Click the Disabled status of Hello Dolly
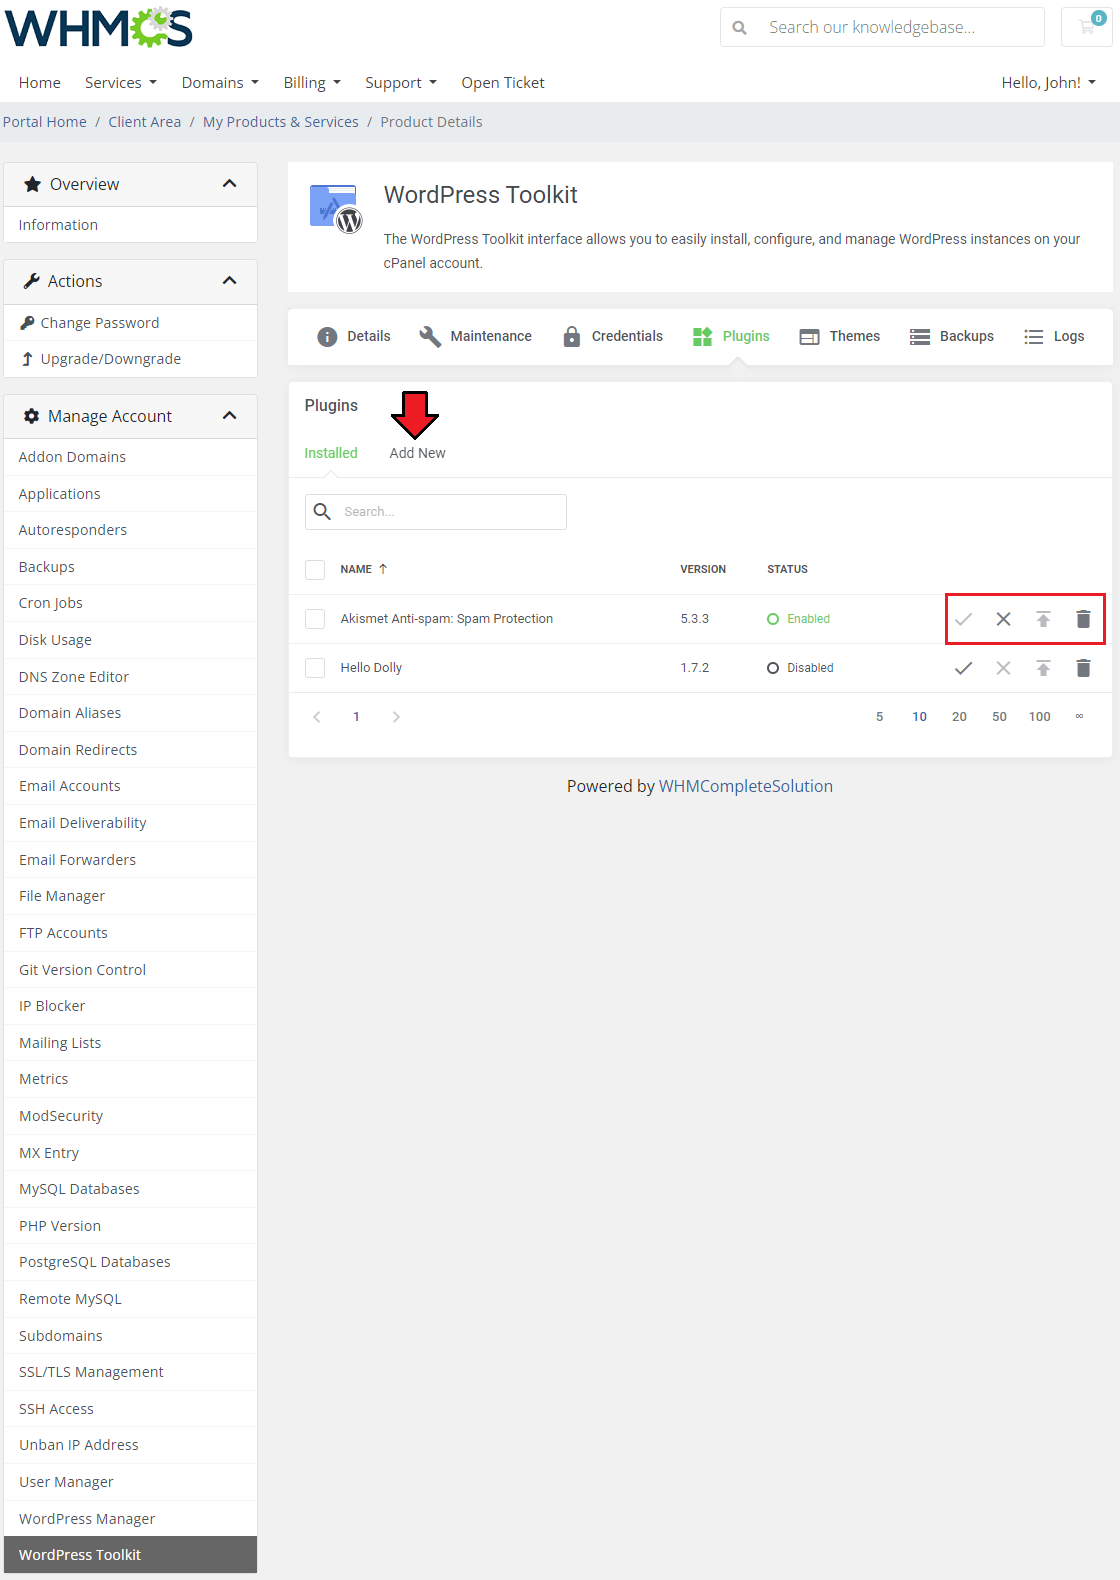This screenshot has height=1580, width=1120. click(800, 668)
